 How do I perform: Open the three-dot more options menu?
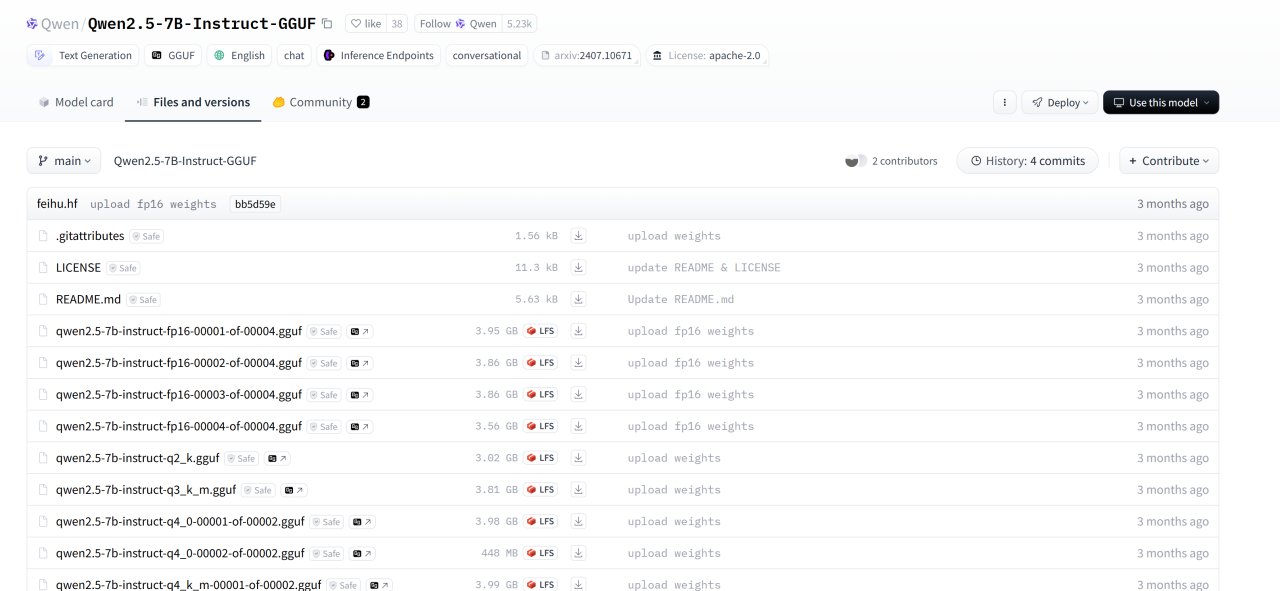pyautogui.click(x=1004, y=102)
